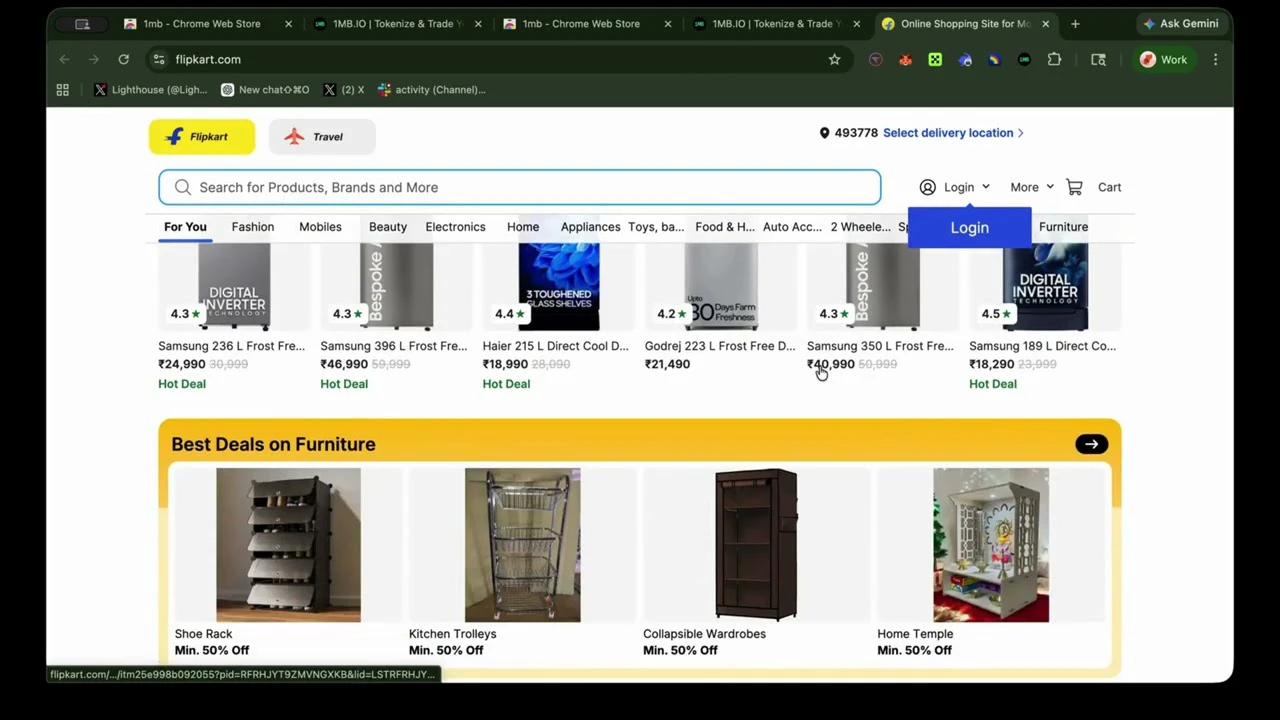Screen dimensions: 1280x720
Task: Click the Furniture deals next arrow
Action: pos(1091,444)
